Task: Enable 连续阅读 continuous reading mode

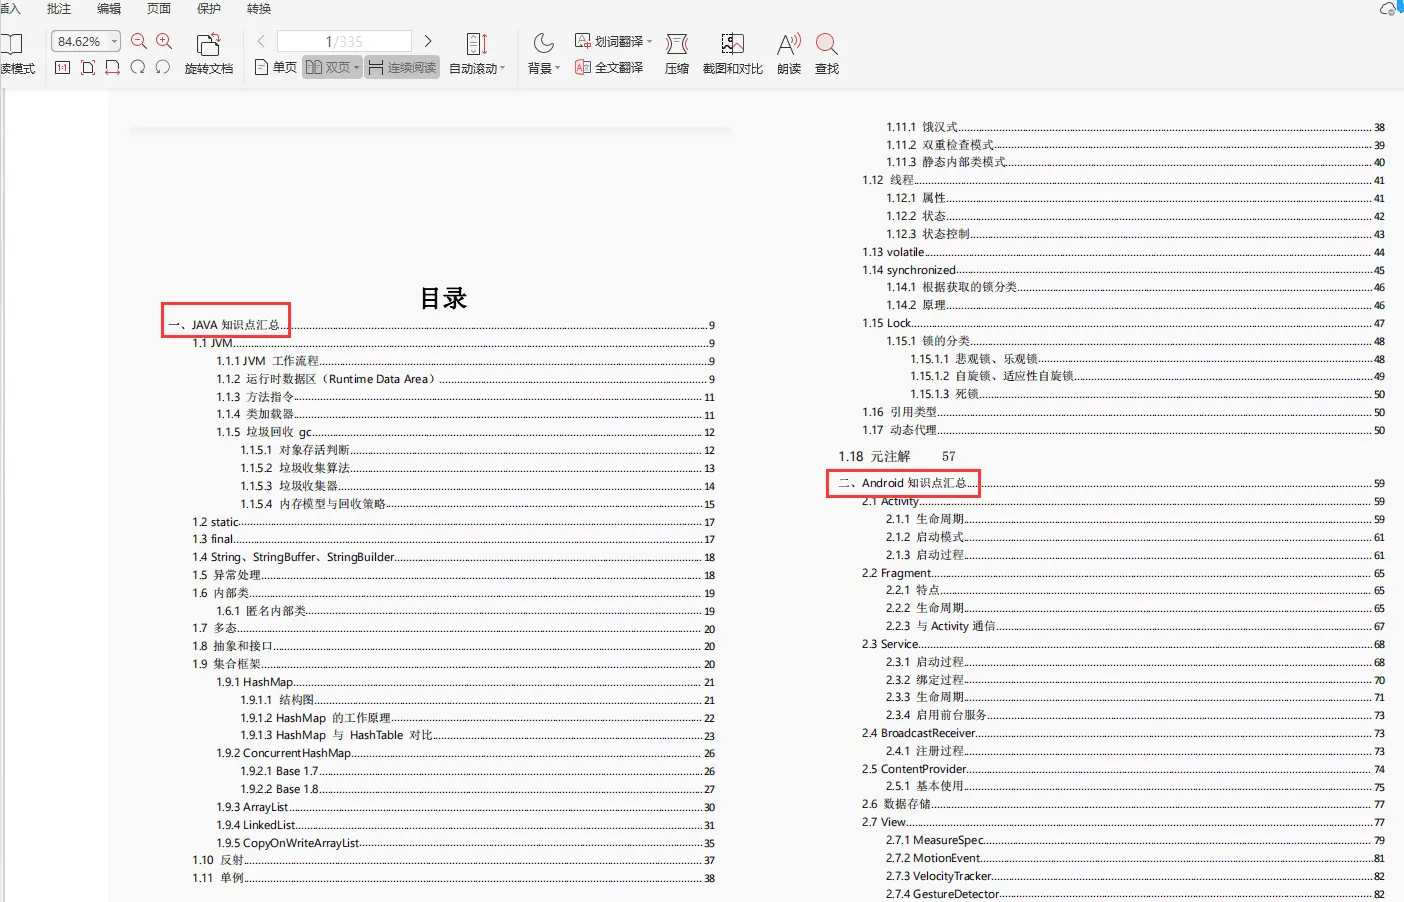Action: coord(402,67)
